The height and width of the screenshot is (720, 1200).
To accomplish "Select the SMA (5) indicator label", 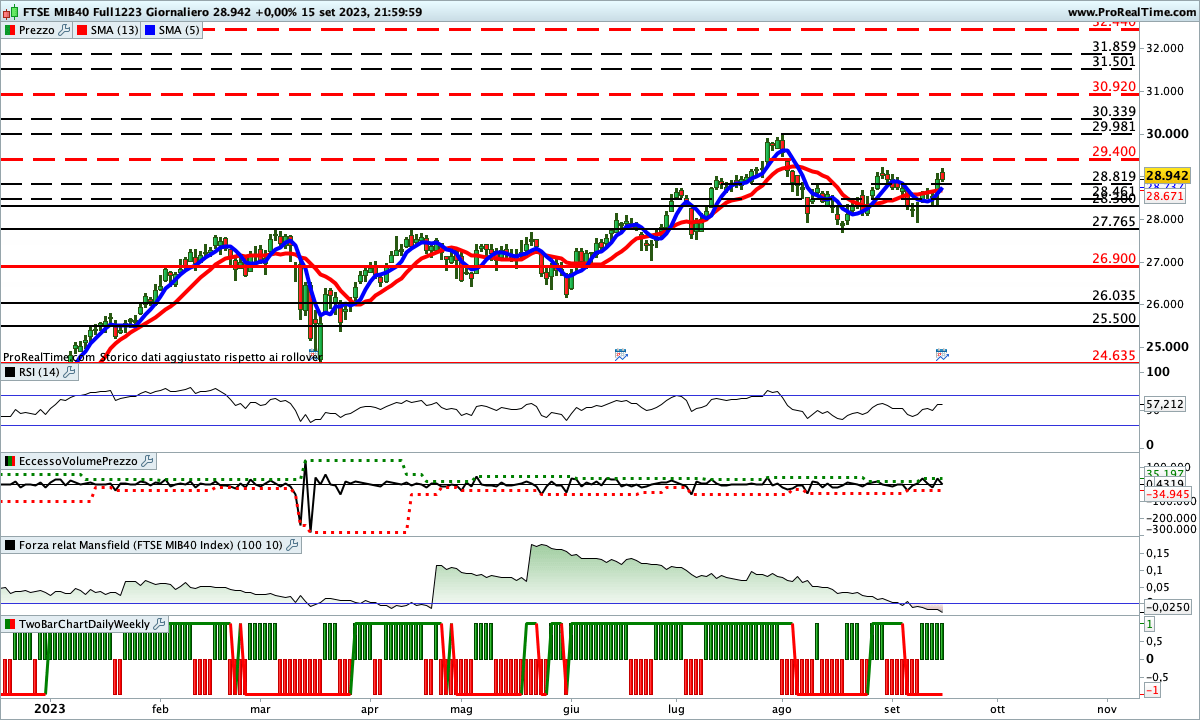I will coord(179,30).
